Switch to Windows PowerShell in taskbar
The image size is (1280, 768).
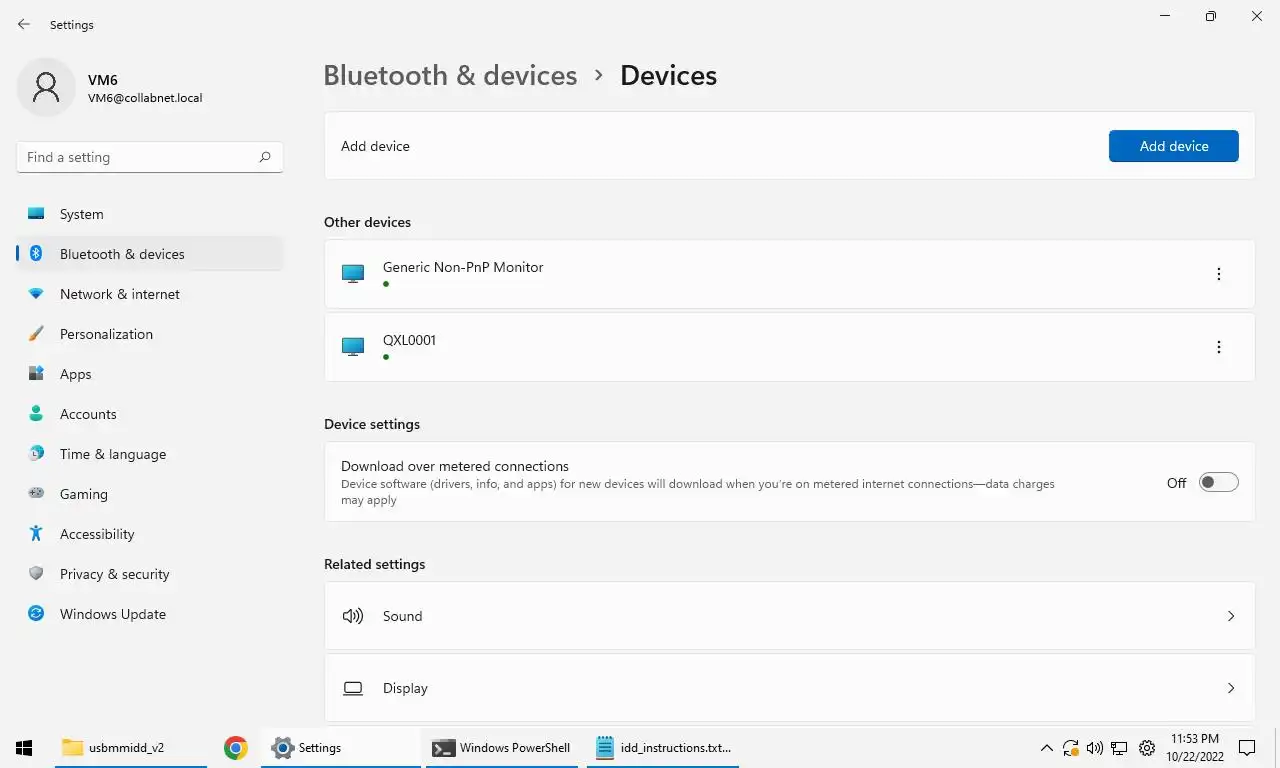click(502, 747)
